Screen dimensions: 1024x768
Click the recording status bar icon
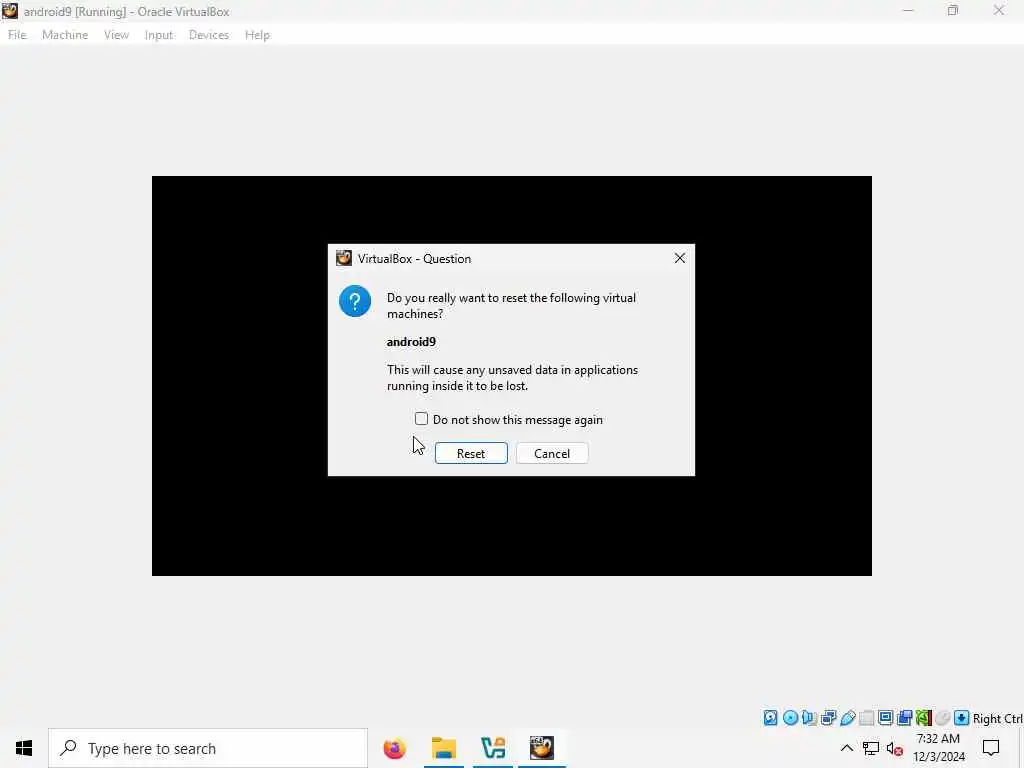pyautogui.click(x=904, y=718)
